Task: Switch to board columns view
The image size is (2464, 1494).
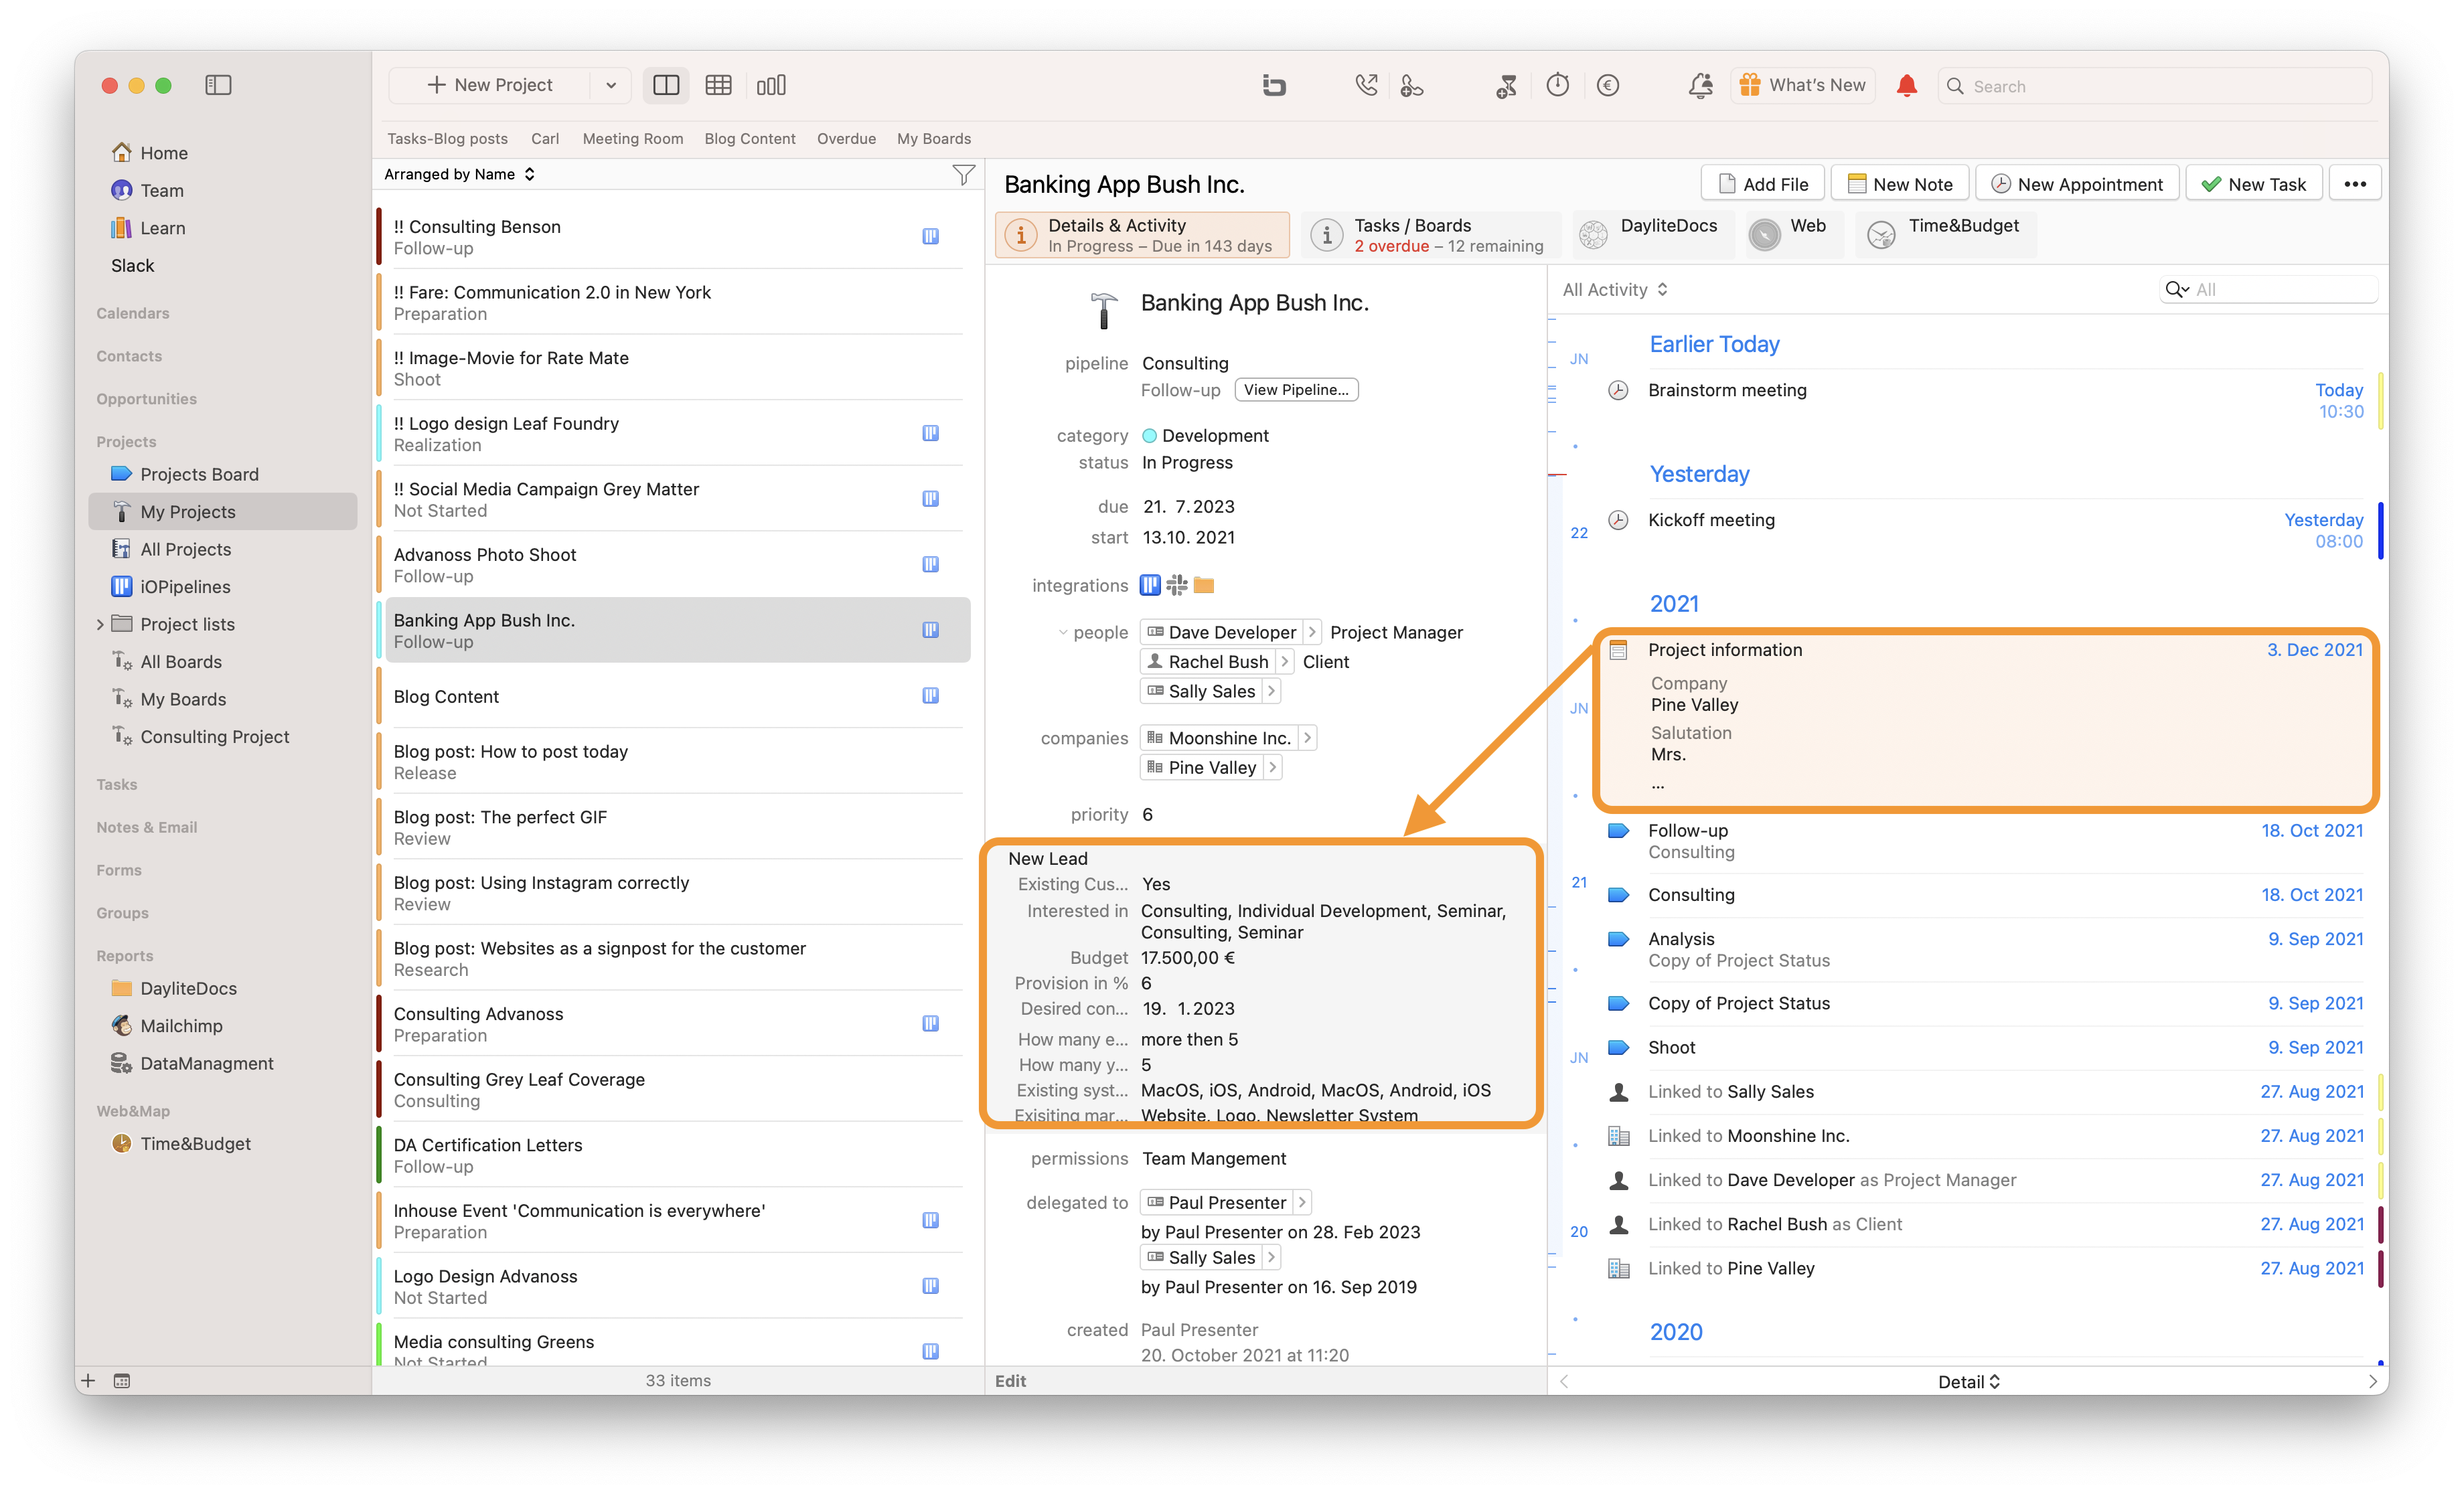Action: click(771, 85)
